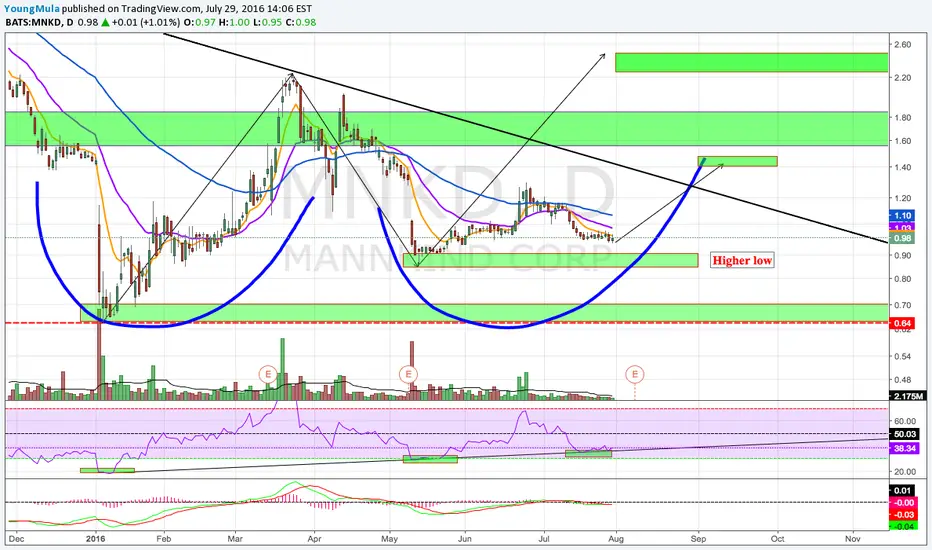
Task: Click the 0.80 price axis label
Action: tap(902, 279)
